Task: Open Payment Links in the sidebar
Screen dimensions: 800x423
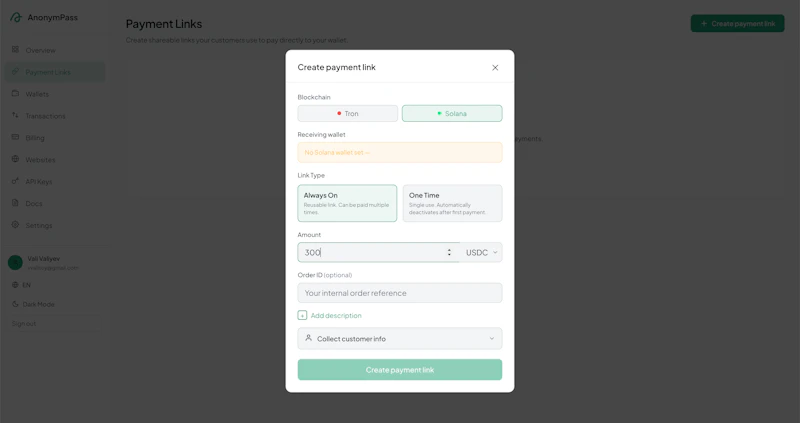Action: pyautogui.click(x=55, y=72)
